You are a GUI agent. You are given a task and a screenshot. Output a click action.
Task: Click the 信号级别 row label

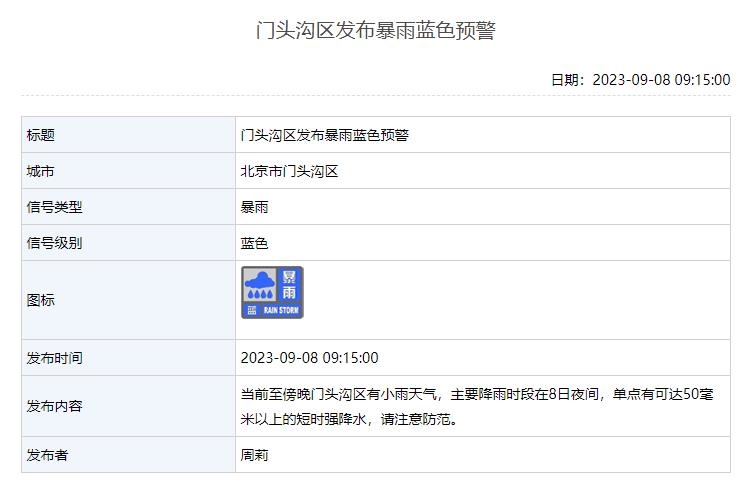[x=54, y=243]
